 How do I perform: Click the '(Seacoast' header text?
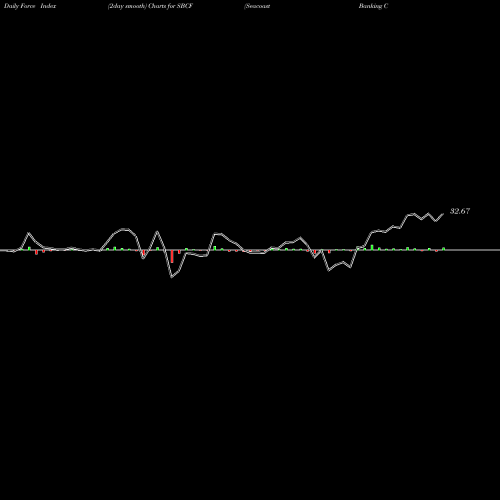[257, 6]
